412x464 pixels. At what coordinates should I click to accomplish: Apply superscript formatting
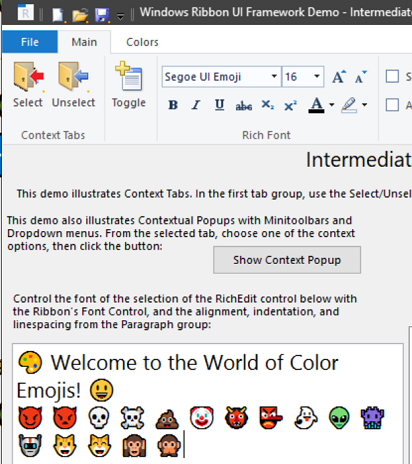point(290,105)
